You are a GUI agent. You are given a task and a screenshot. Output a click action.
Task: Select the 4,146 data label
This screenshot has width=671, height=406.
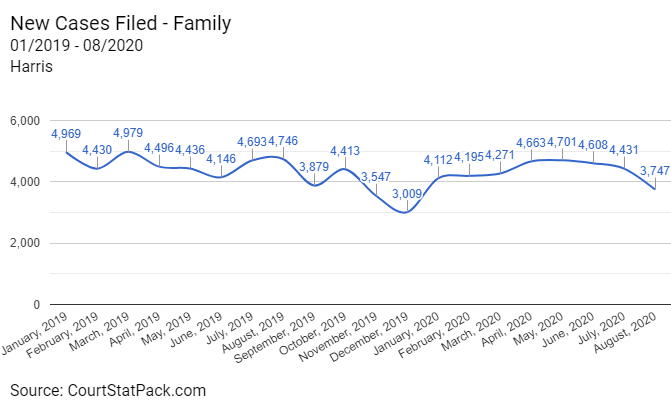pyautogui.click(x=221, y=158)
